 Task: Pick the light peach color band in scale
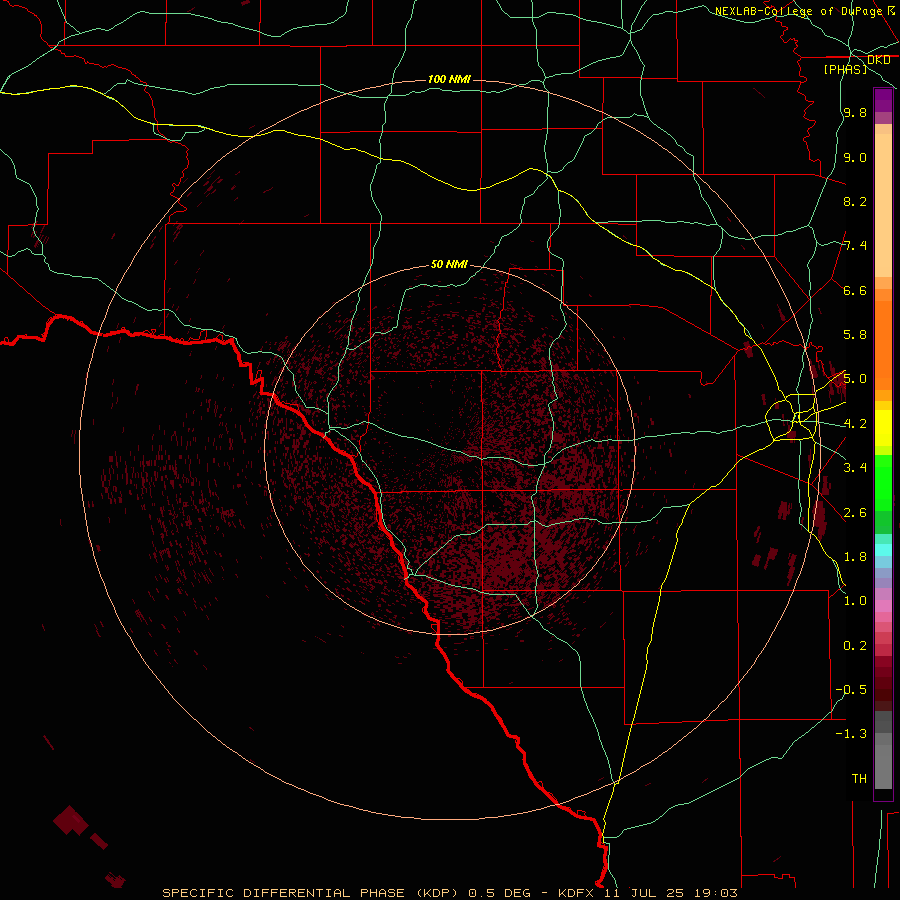point(883,205)
